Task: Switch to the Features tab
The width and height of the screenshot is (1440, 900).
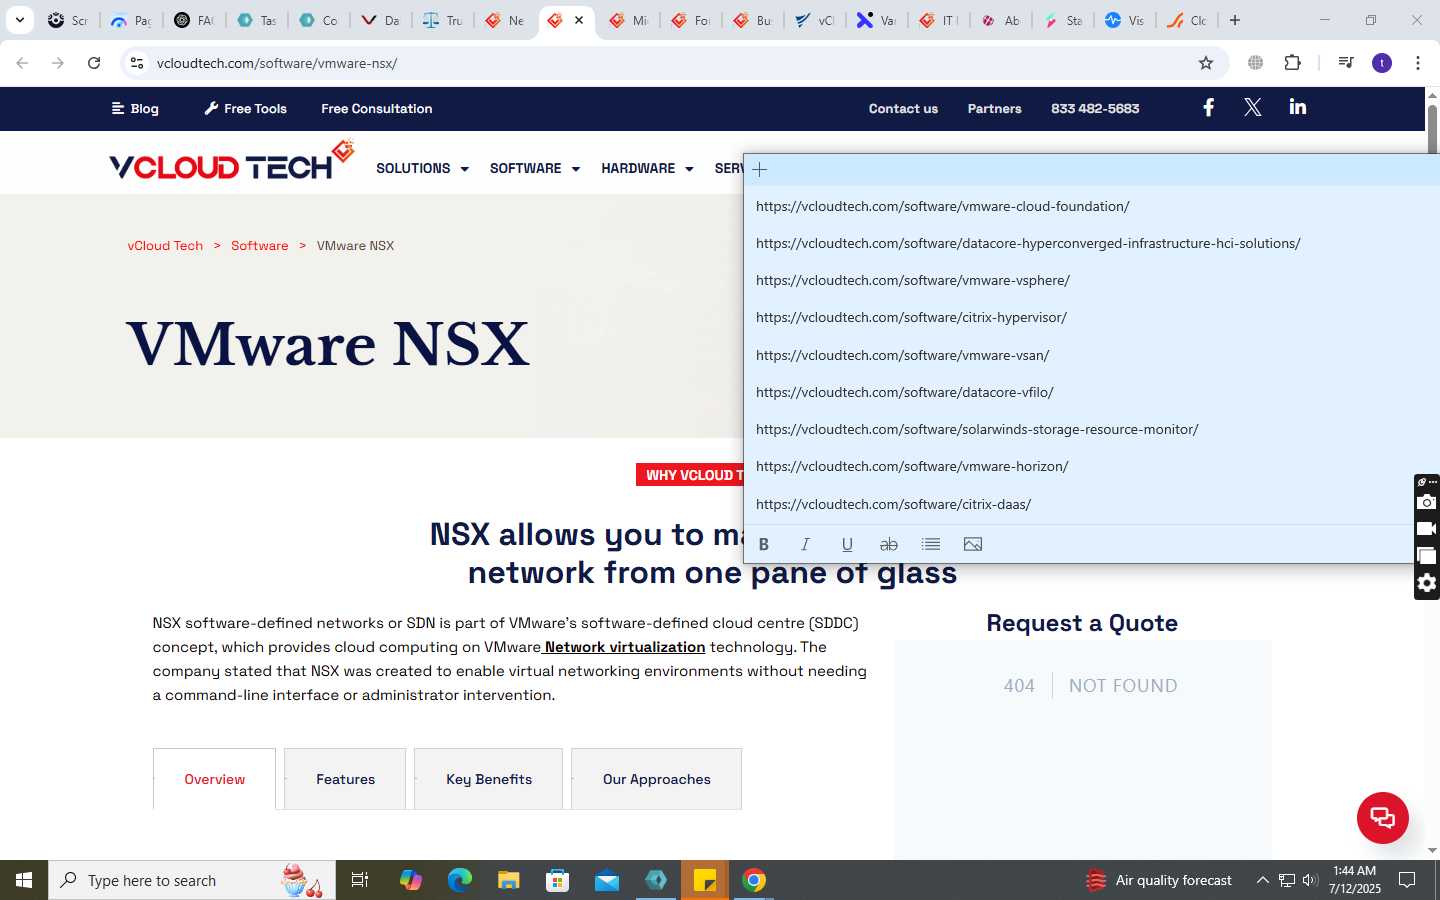Action: pos(345,779)
